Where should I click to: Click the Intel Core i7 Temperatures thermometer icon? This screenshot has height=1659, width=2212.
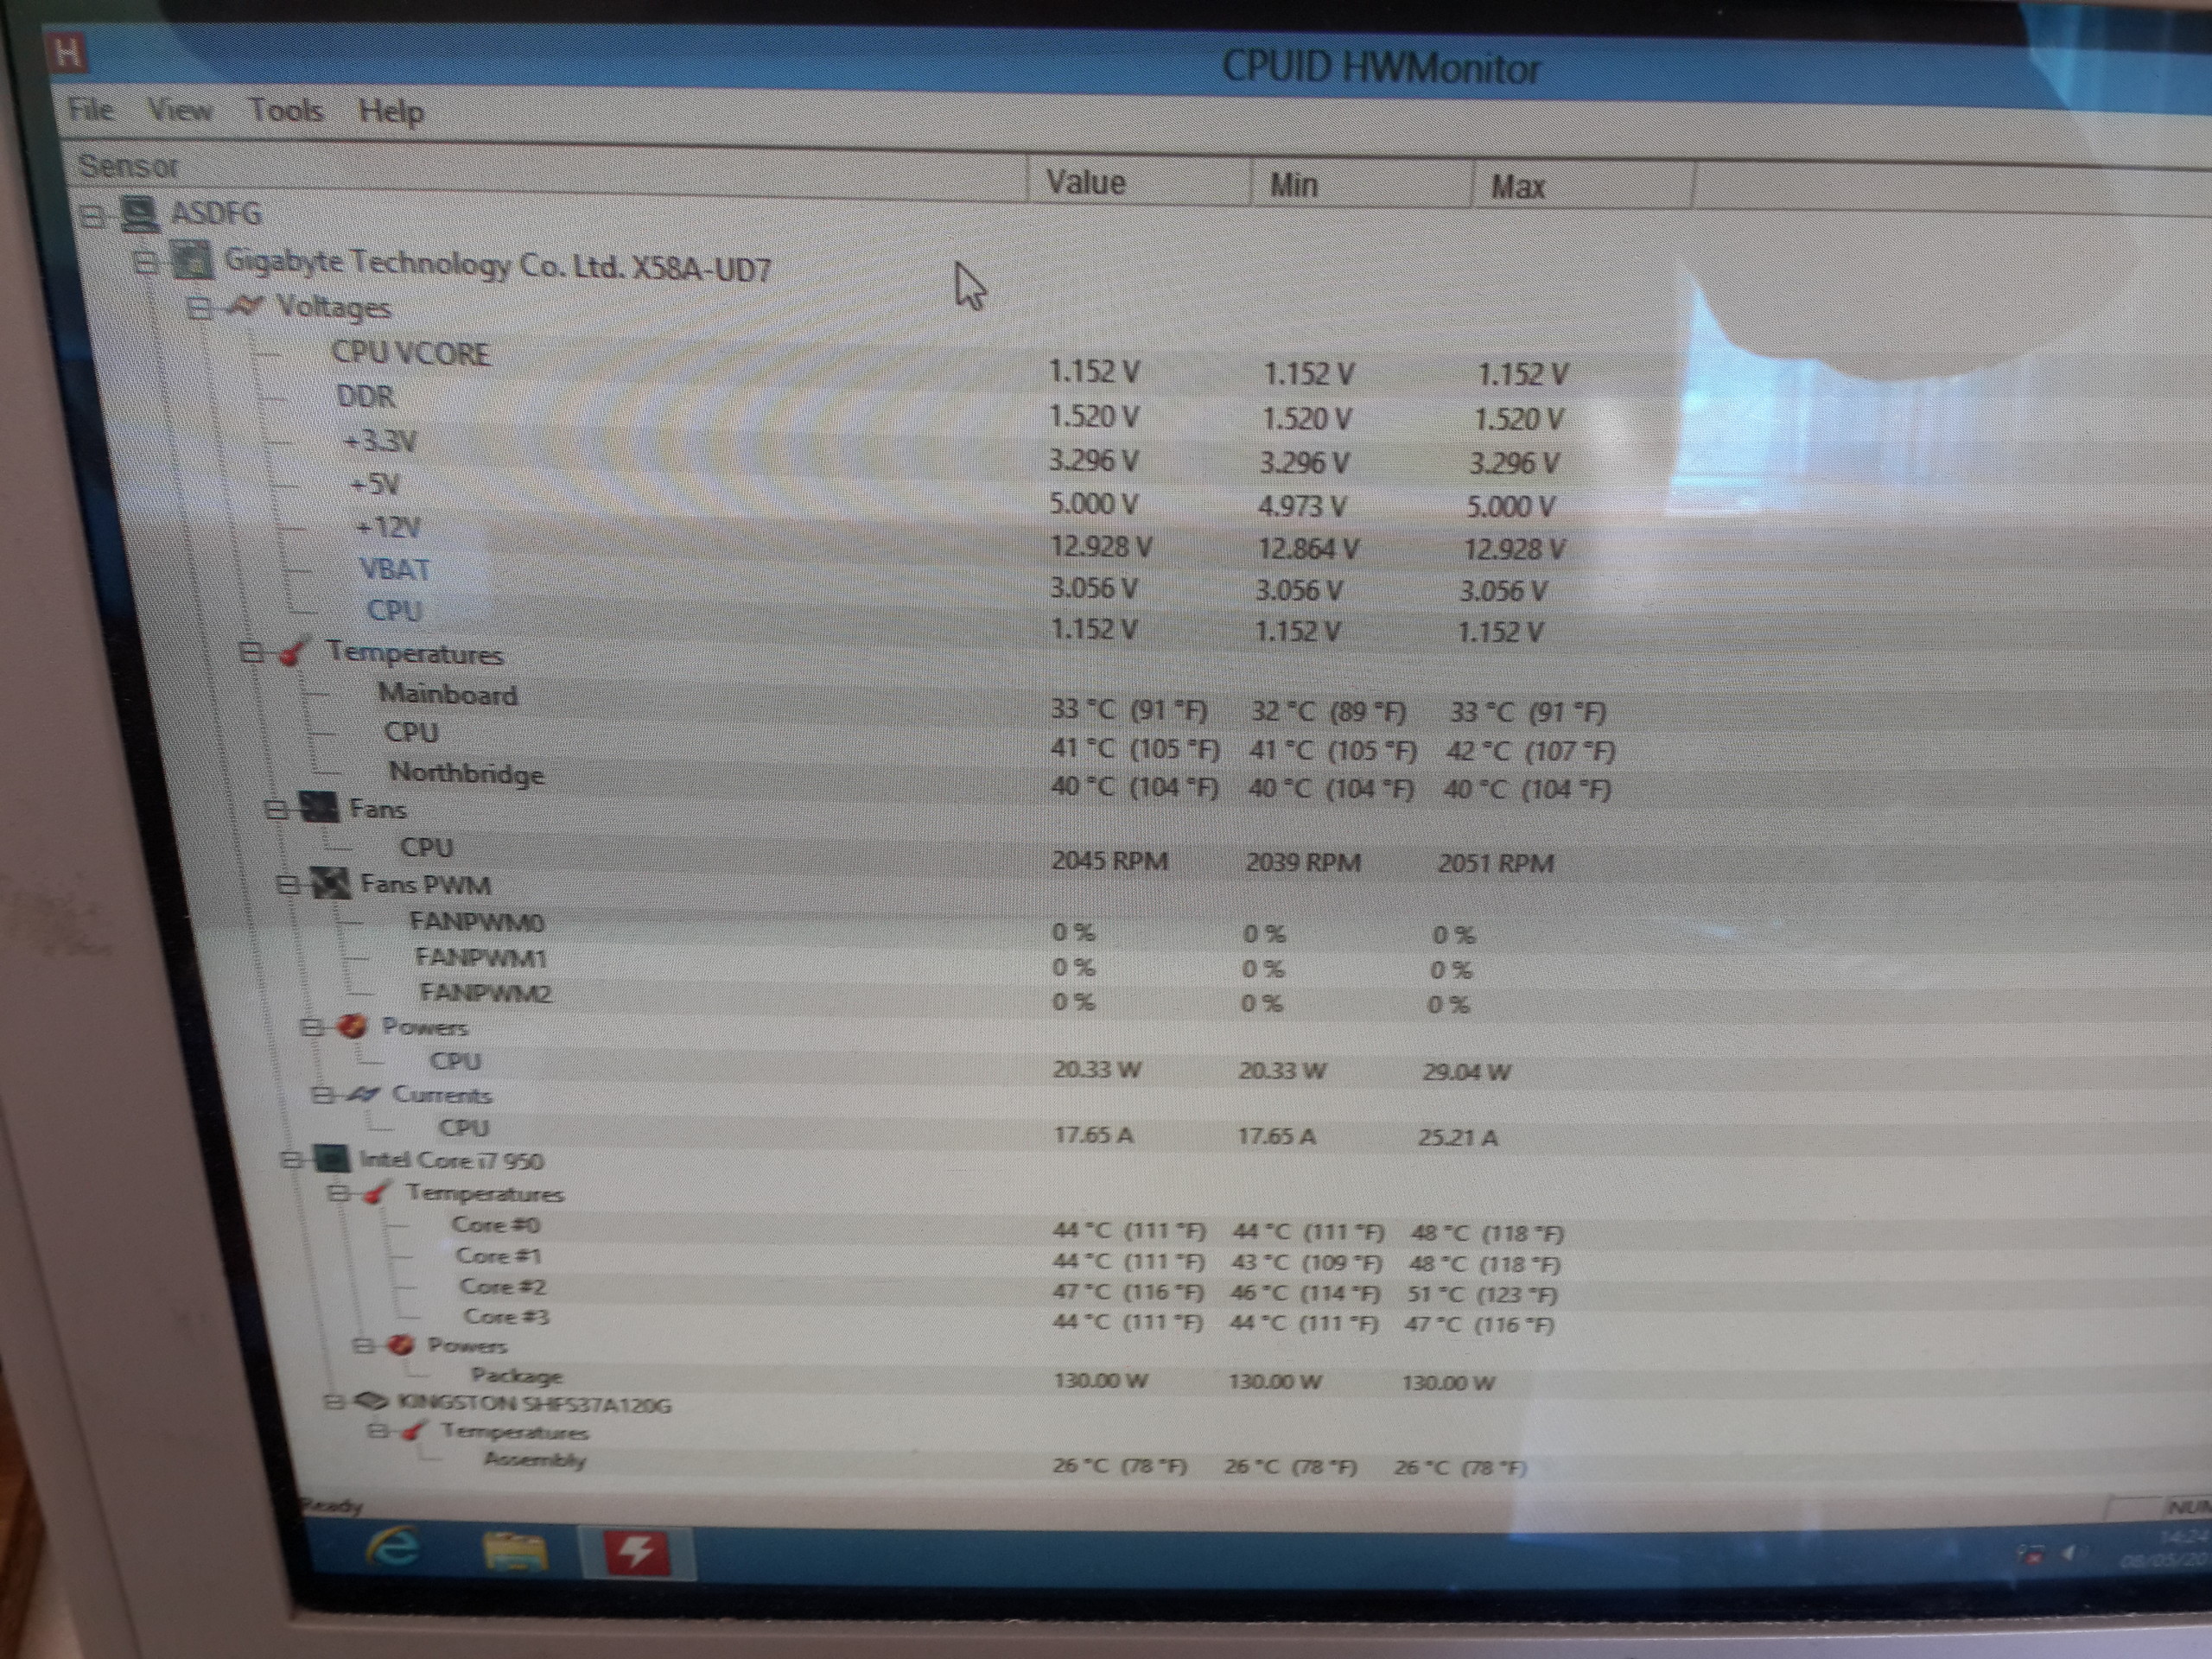[x=377, y=1193]
